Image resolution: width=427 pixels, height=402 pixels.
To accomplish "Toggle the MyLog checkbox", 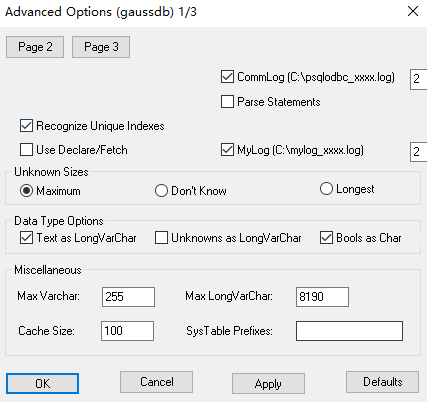I will (227, 150).
